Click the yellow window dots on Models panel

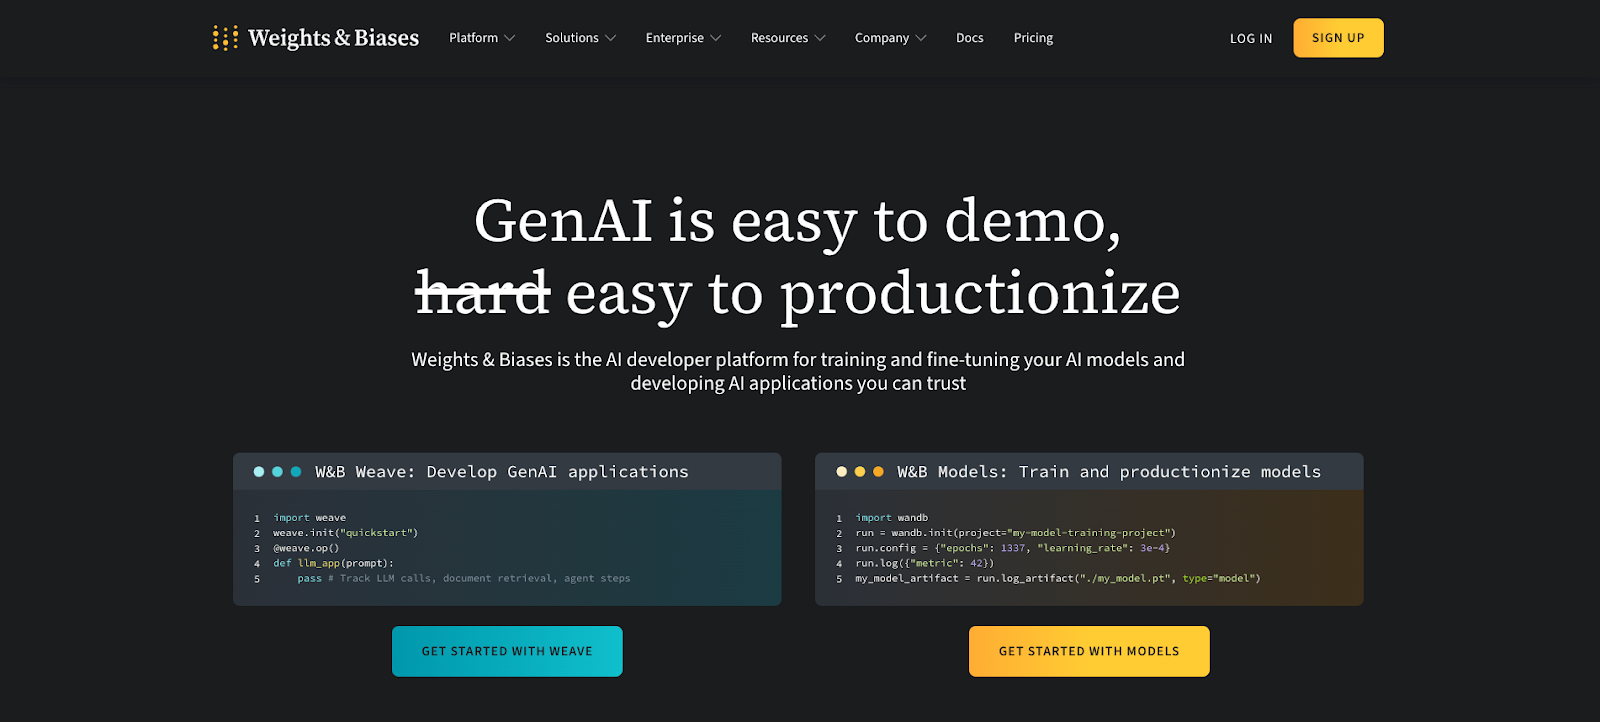pos(860,472)
